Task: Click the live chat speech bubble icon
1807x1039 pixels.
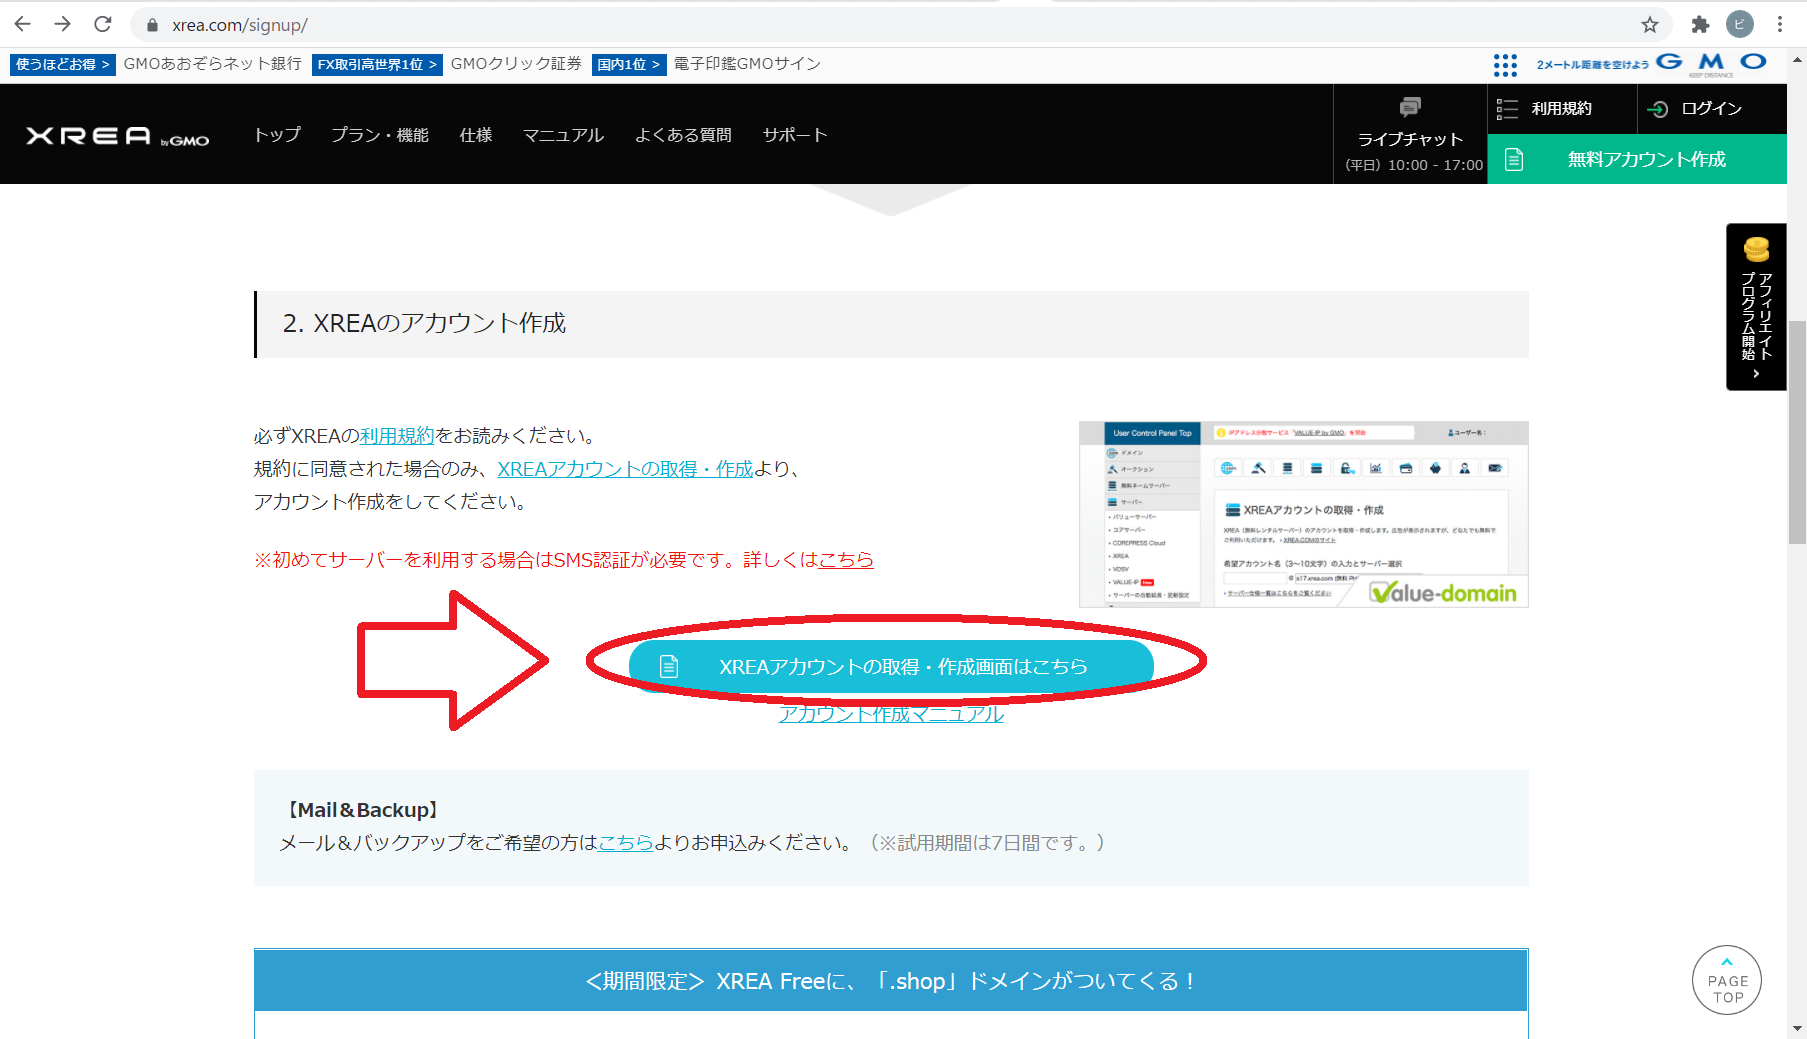Action: (x=1410, y=106)
